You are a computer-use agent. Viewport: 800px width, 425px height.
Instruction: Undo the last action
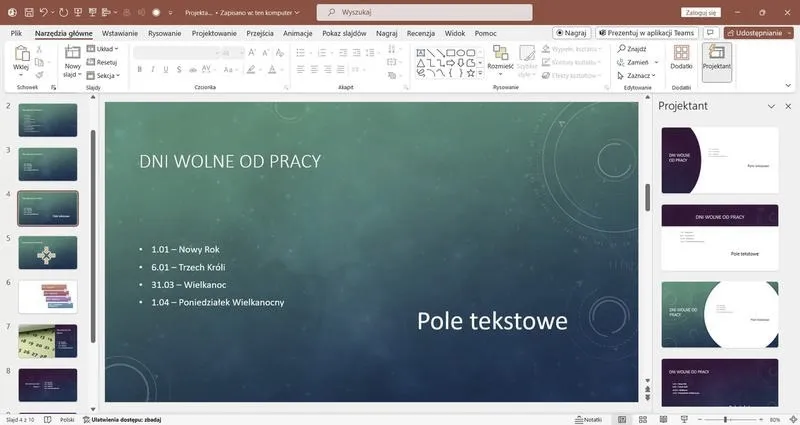click(44, 12)
